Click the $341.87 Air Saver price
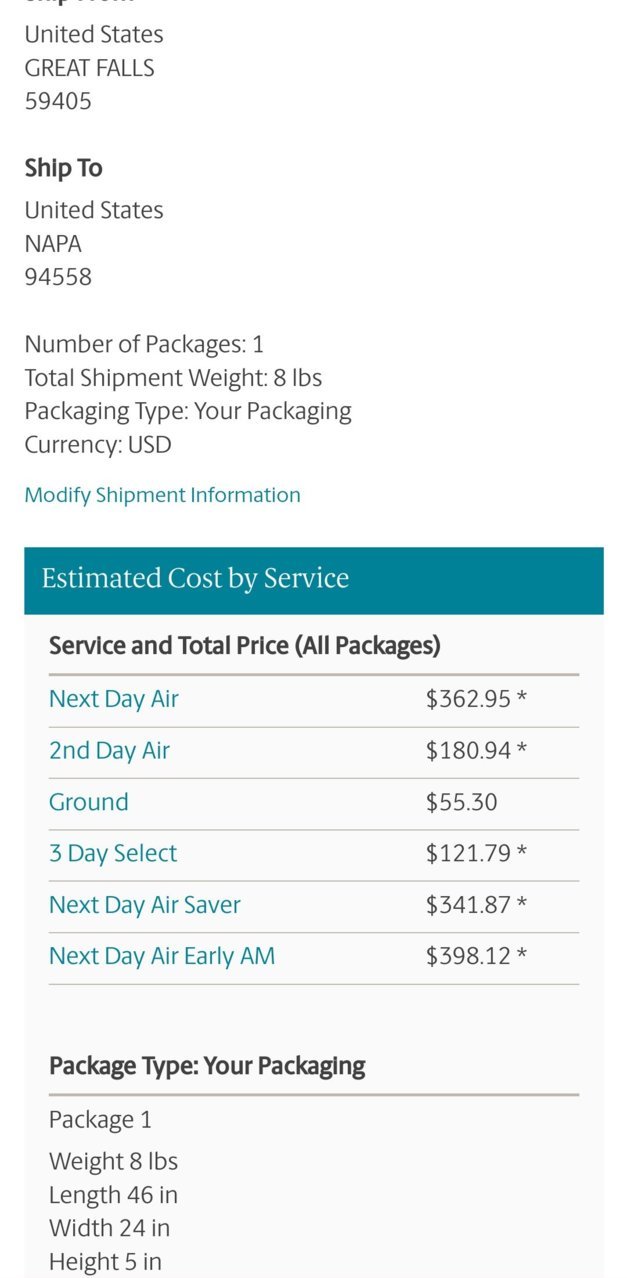The image size is (627, 1278). [476, 905]
